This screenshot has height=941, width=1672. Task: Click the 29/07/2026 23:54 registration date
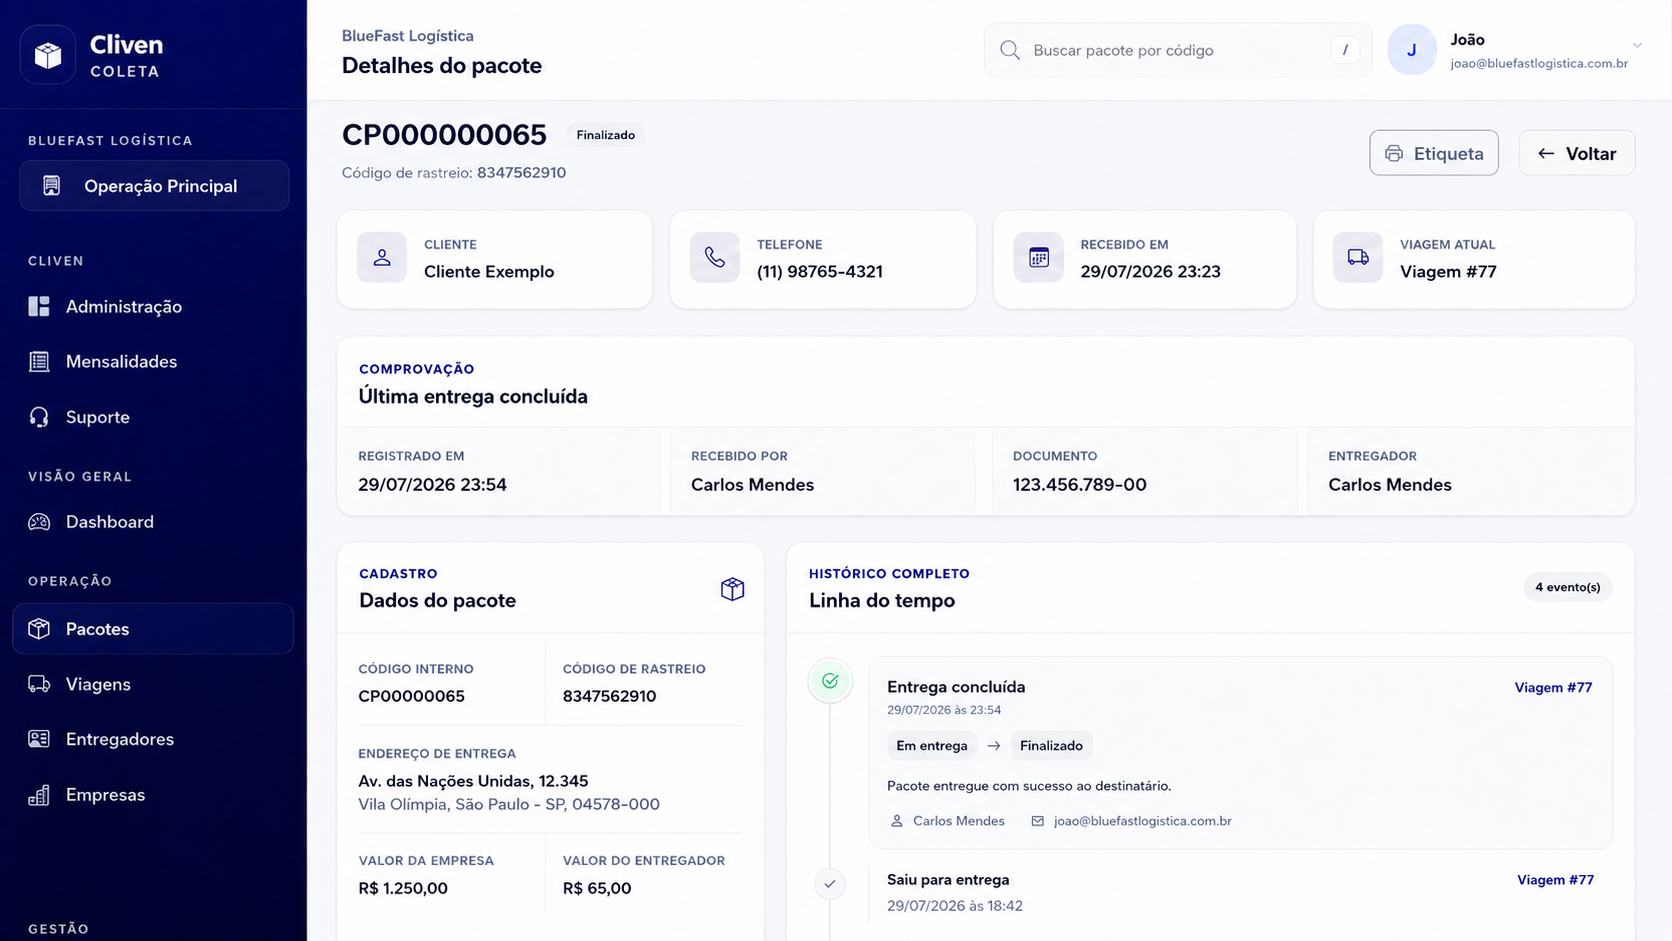coord(432,485)
